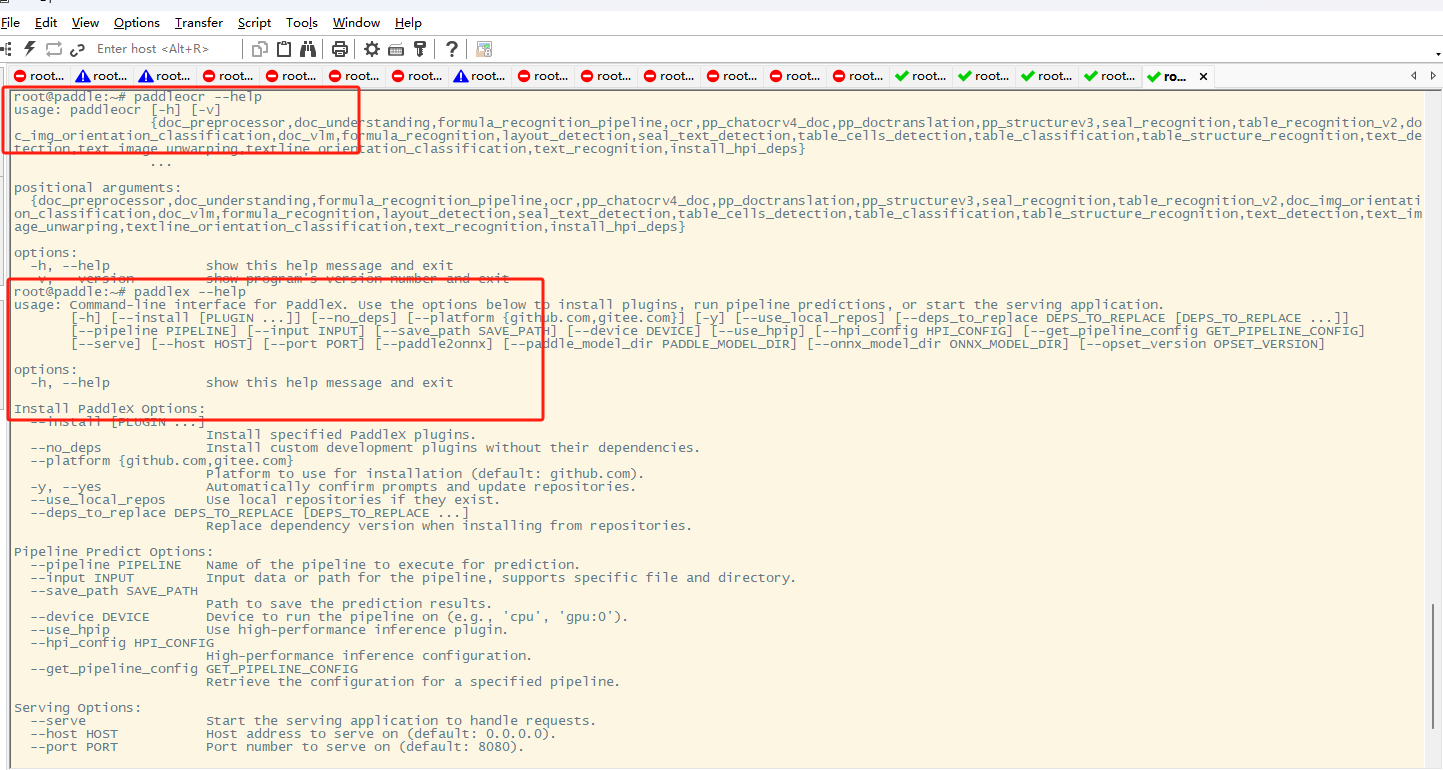Viewport: 1443px width, 770px height.
Task: Click 'Install specified PaddleX plugins.' text
Action: click(342, 435)
